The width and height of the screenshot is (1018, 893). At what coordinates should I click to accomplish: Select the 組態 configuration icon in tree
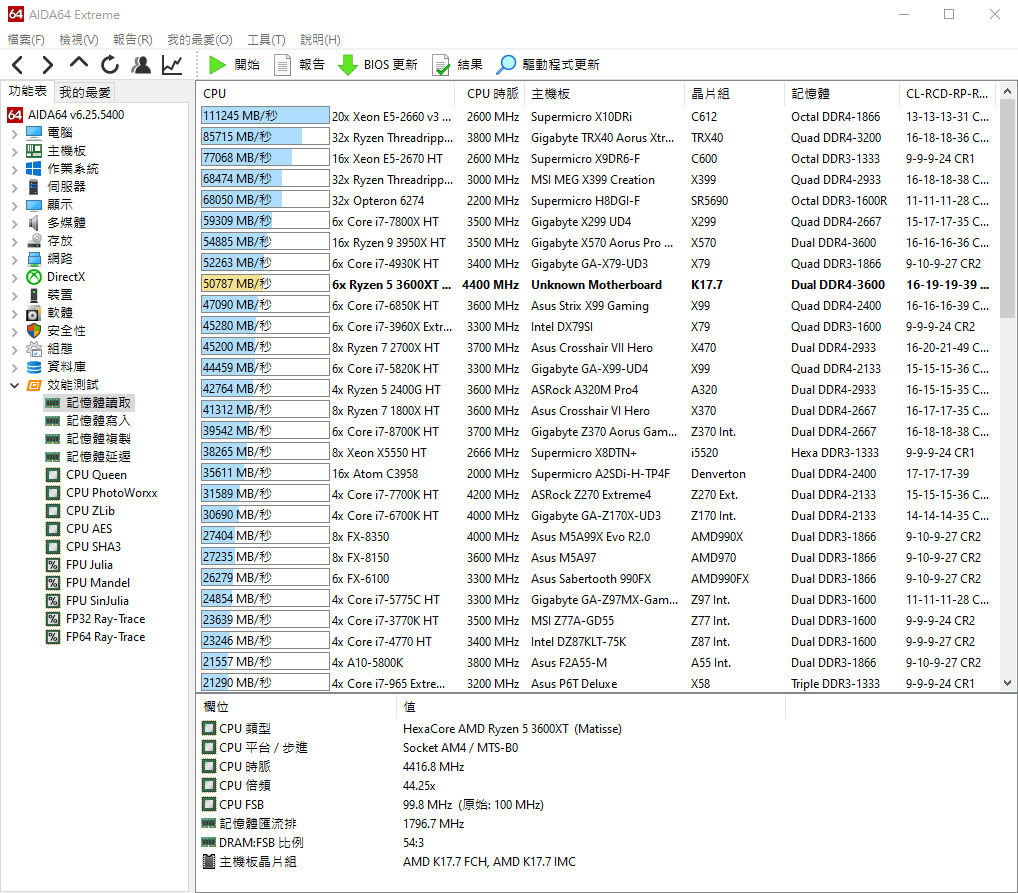point(34,349)
